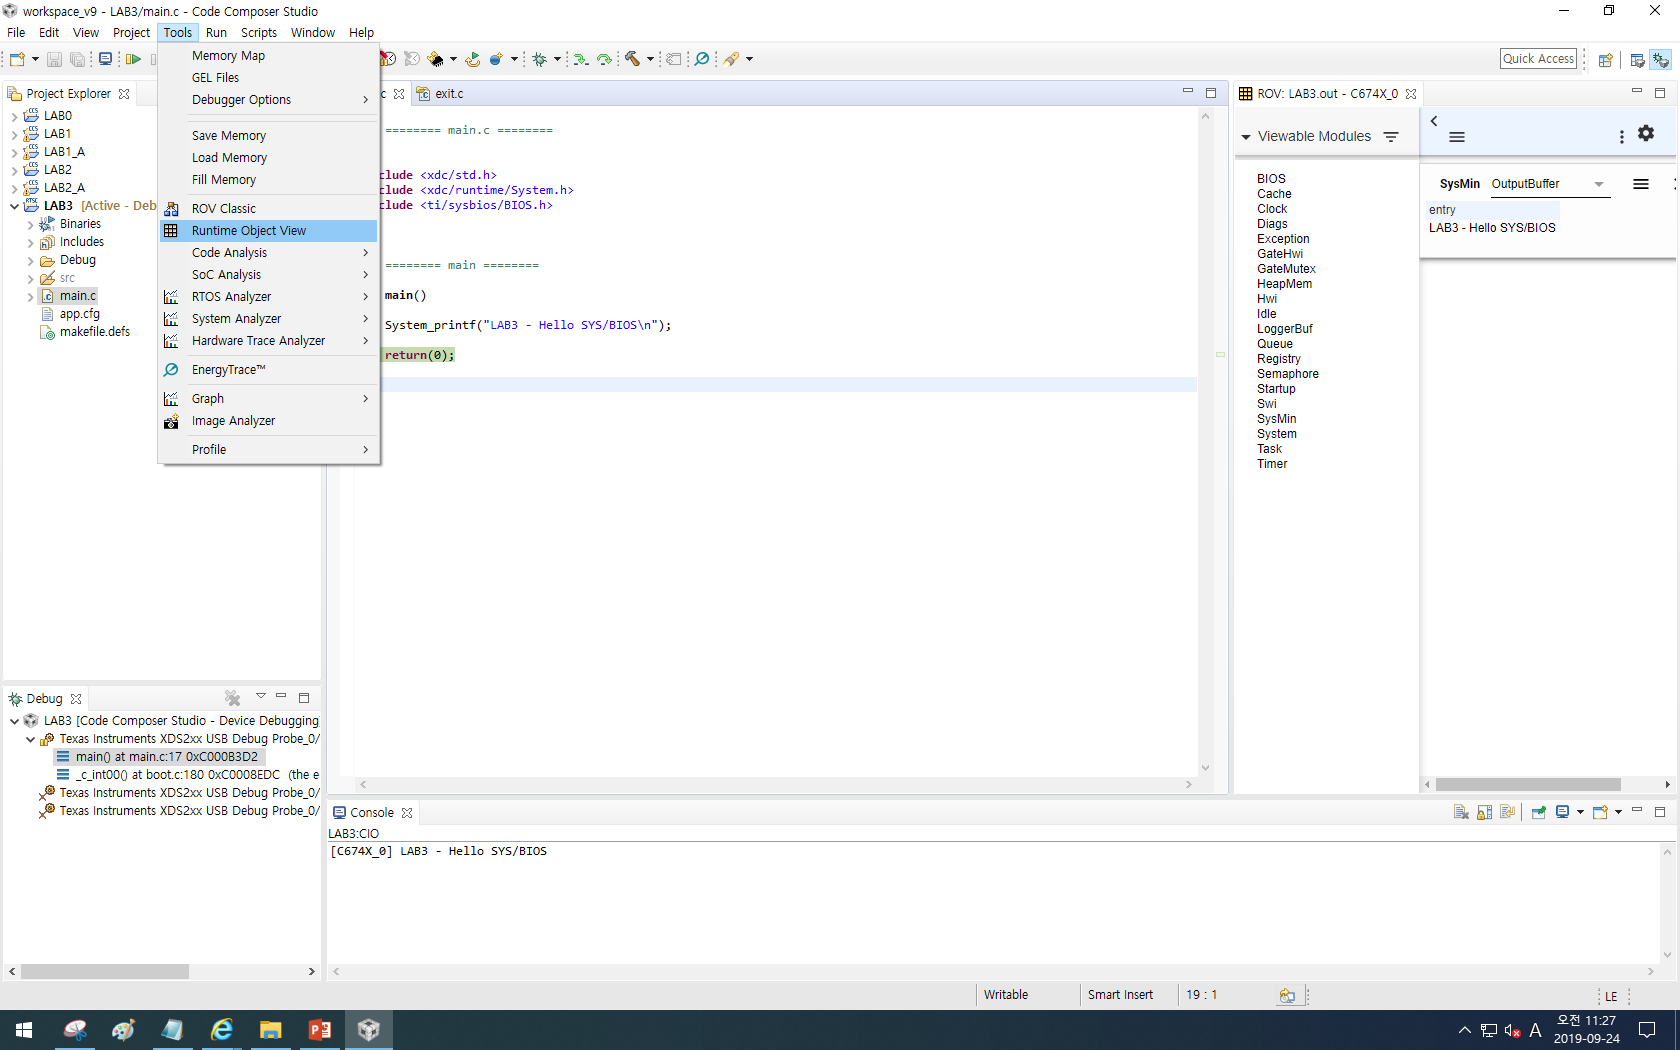Viewport: 1680px width, 1050px height.
Task: Expand the Binaries folder arrow
Action: 30,224
